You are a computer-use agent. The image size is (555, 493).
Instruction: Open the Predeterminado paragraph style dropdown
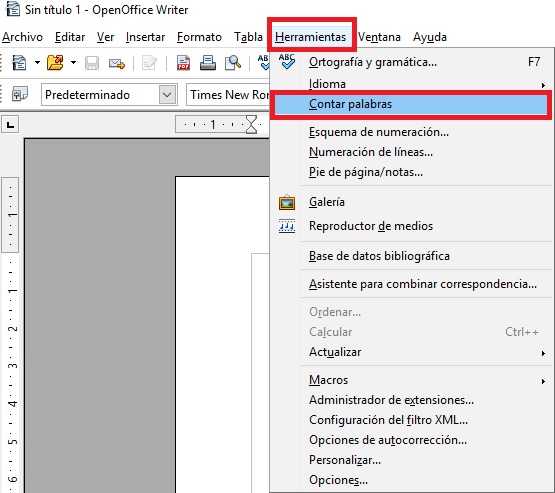point(167,94)
